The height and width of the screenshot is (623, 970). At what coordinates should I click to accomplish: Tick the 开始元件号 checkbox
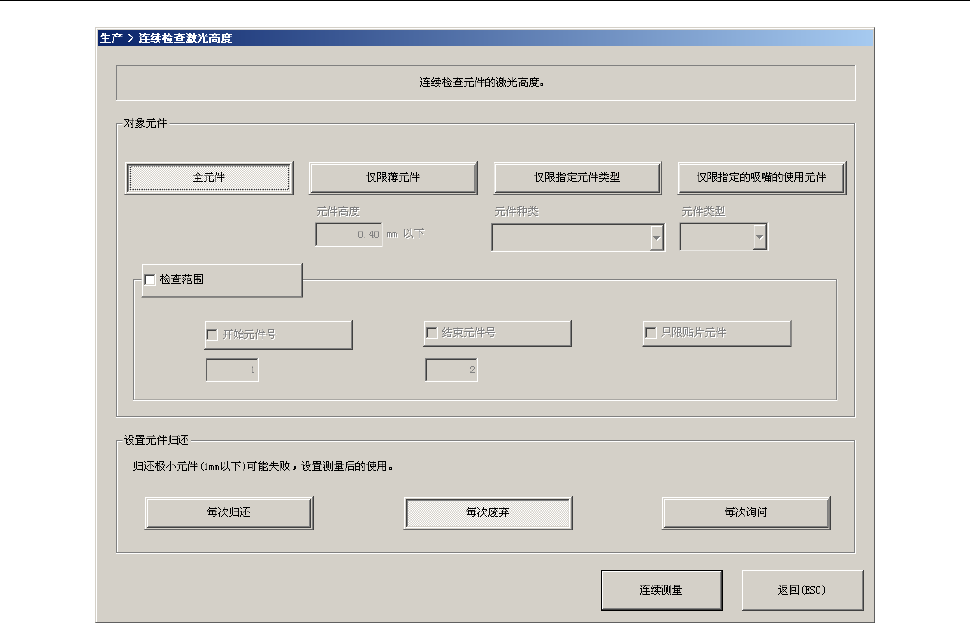click(212, 335)
